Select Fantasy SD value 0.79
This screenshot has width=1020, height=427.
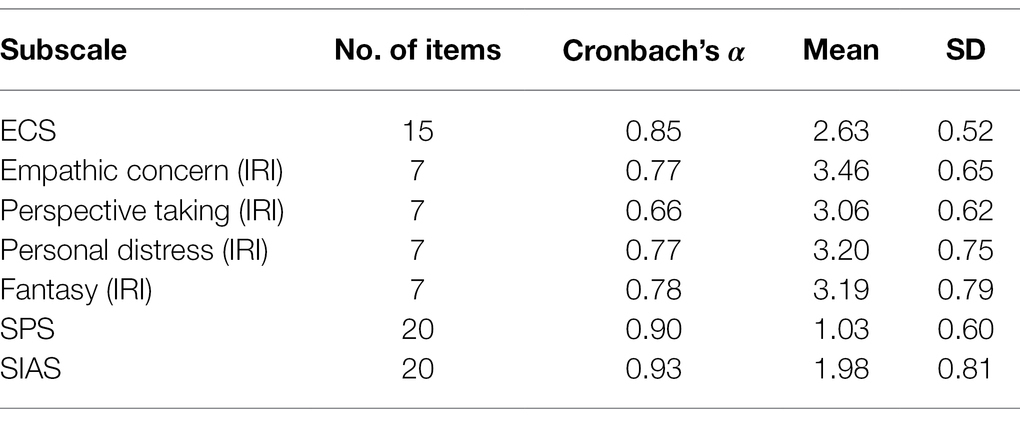tap(965, 290)
